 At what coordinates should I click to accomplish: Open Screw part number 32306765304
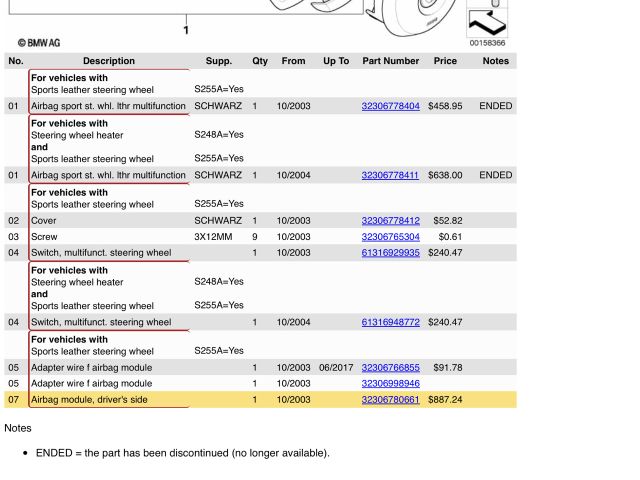(390, 237)
